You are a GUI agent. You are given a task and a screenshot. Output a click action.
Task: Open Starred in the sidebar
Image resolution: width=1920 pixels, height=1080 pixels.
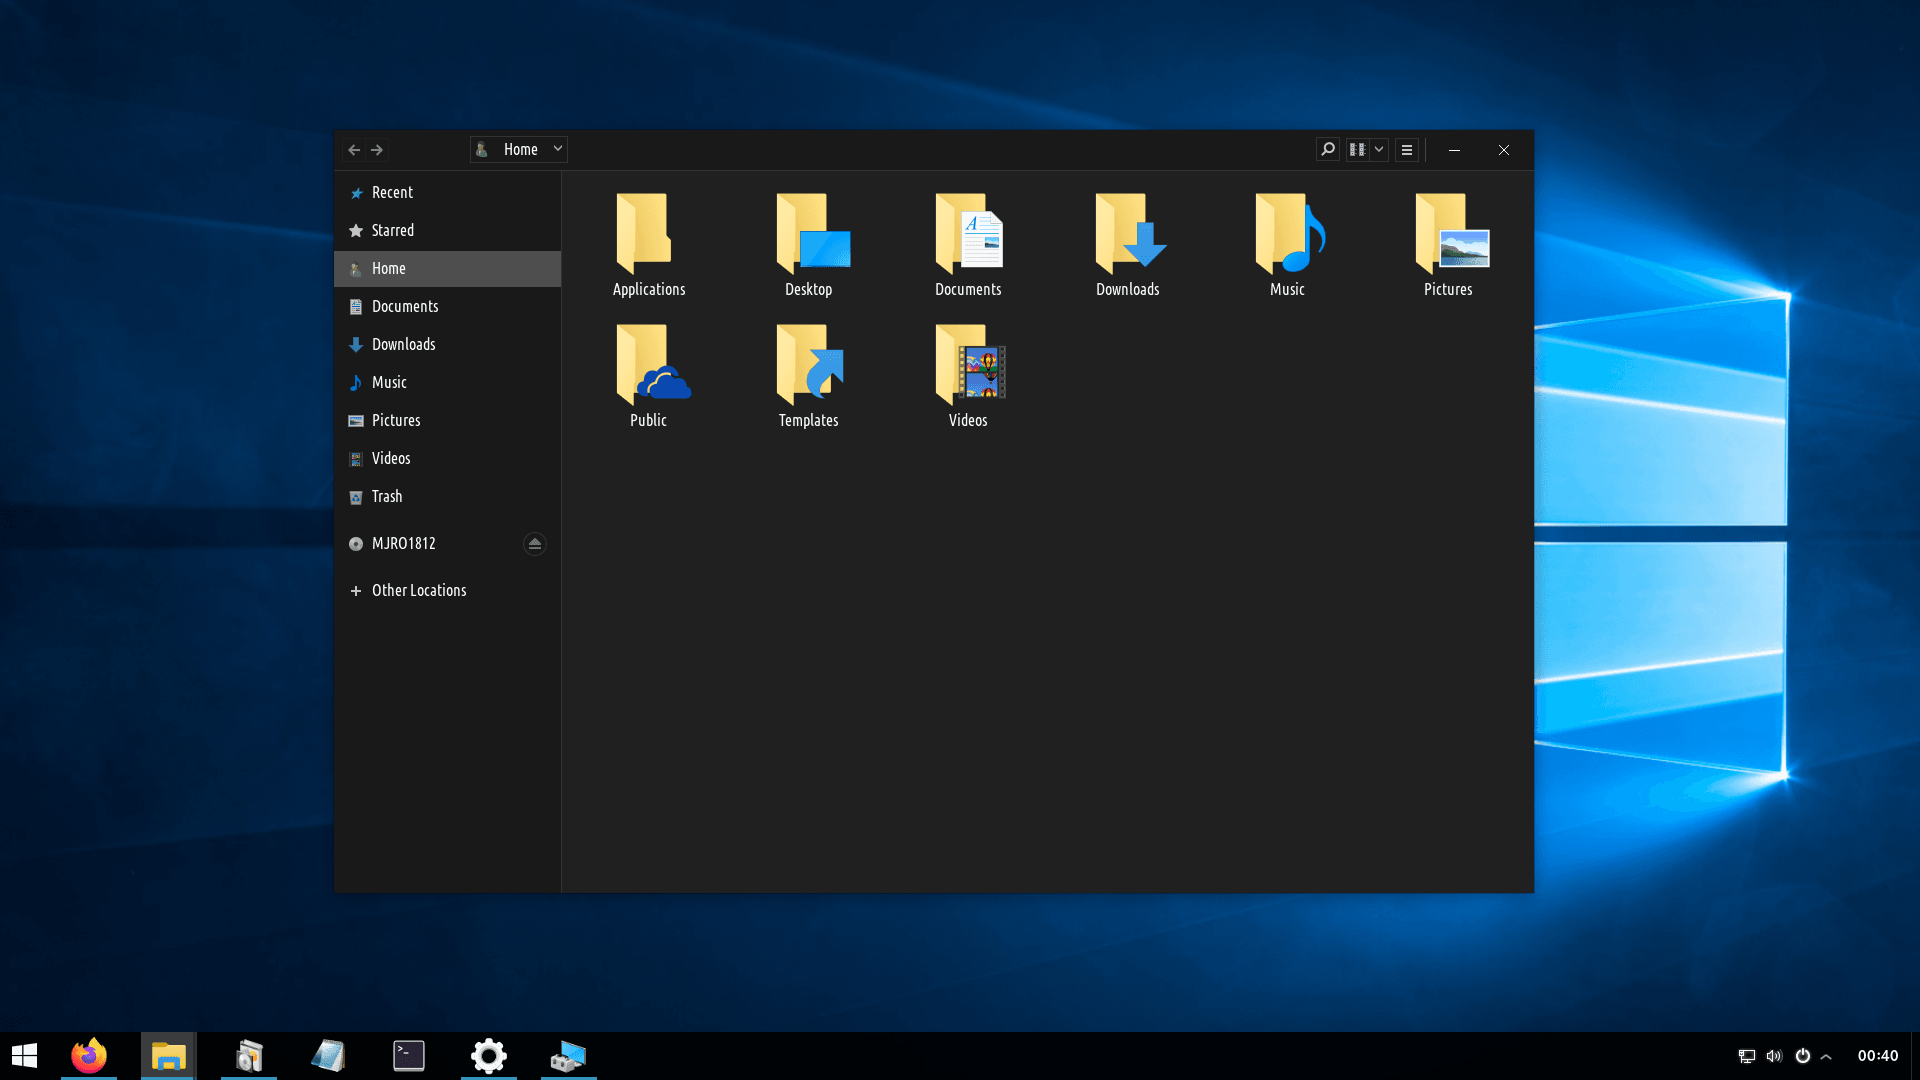(x=392, y=230)
